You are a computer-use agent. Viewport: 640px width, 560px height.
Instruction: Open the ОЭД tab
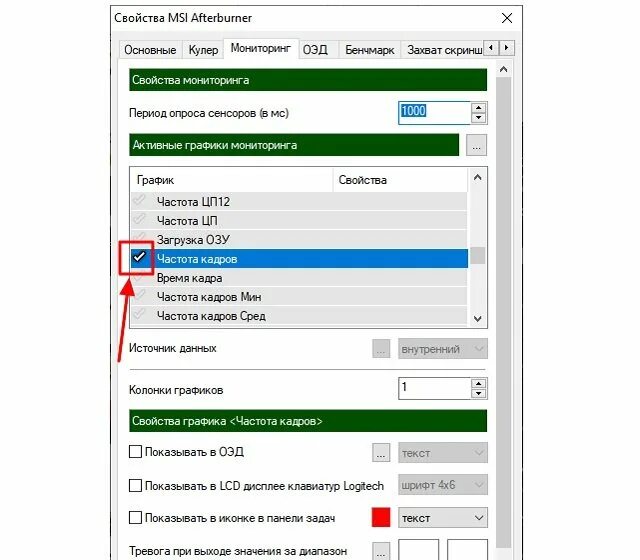315,50
